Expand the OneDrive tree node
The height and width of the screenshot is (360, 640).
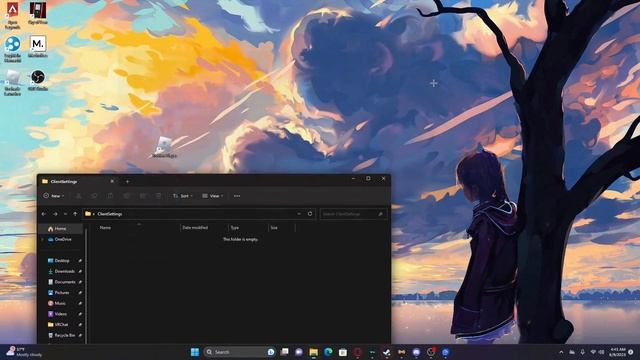43,240
